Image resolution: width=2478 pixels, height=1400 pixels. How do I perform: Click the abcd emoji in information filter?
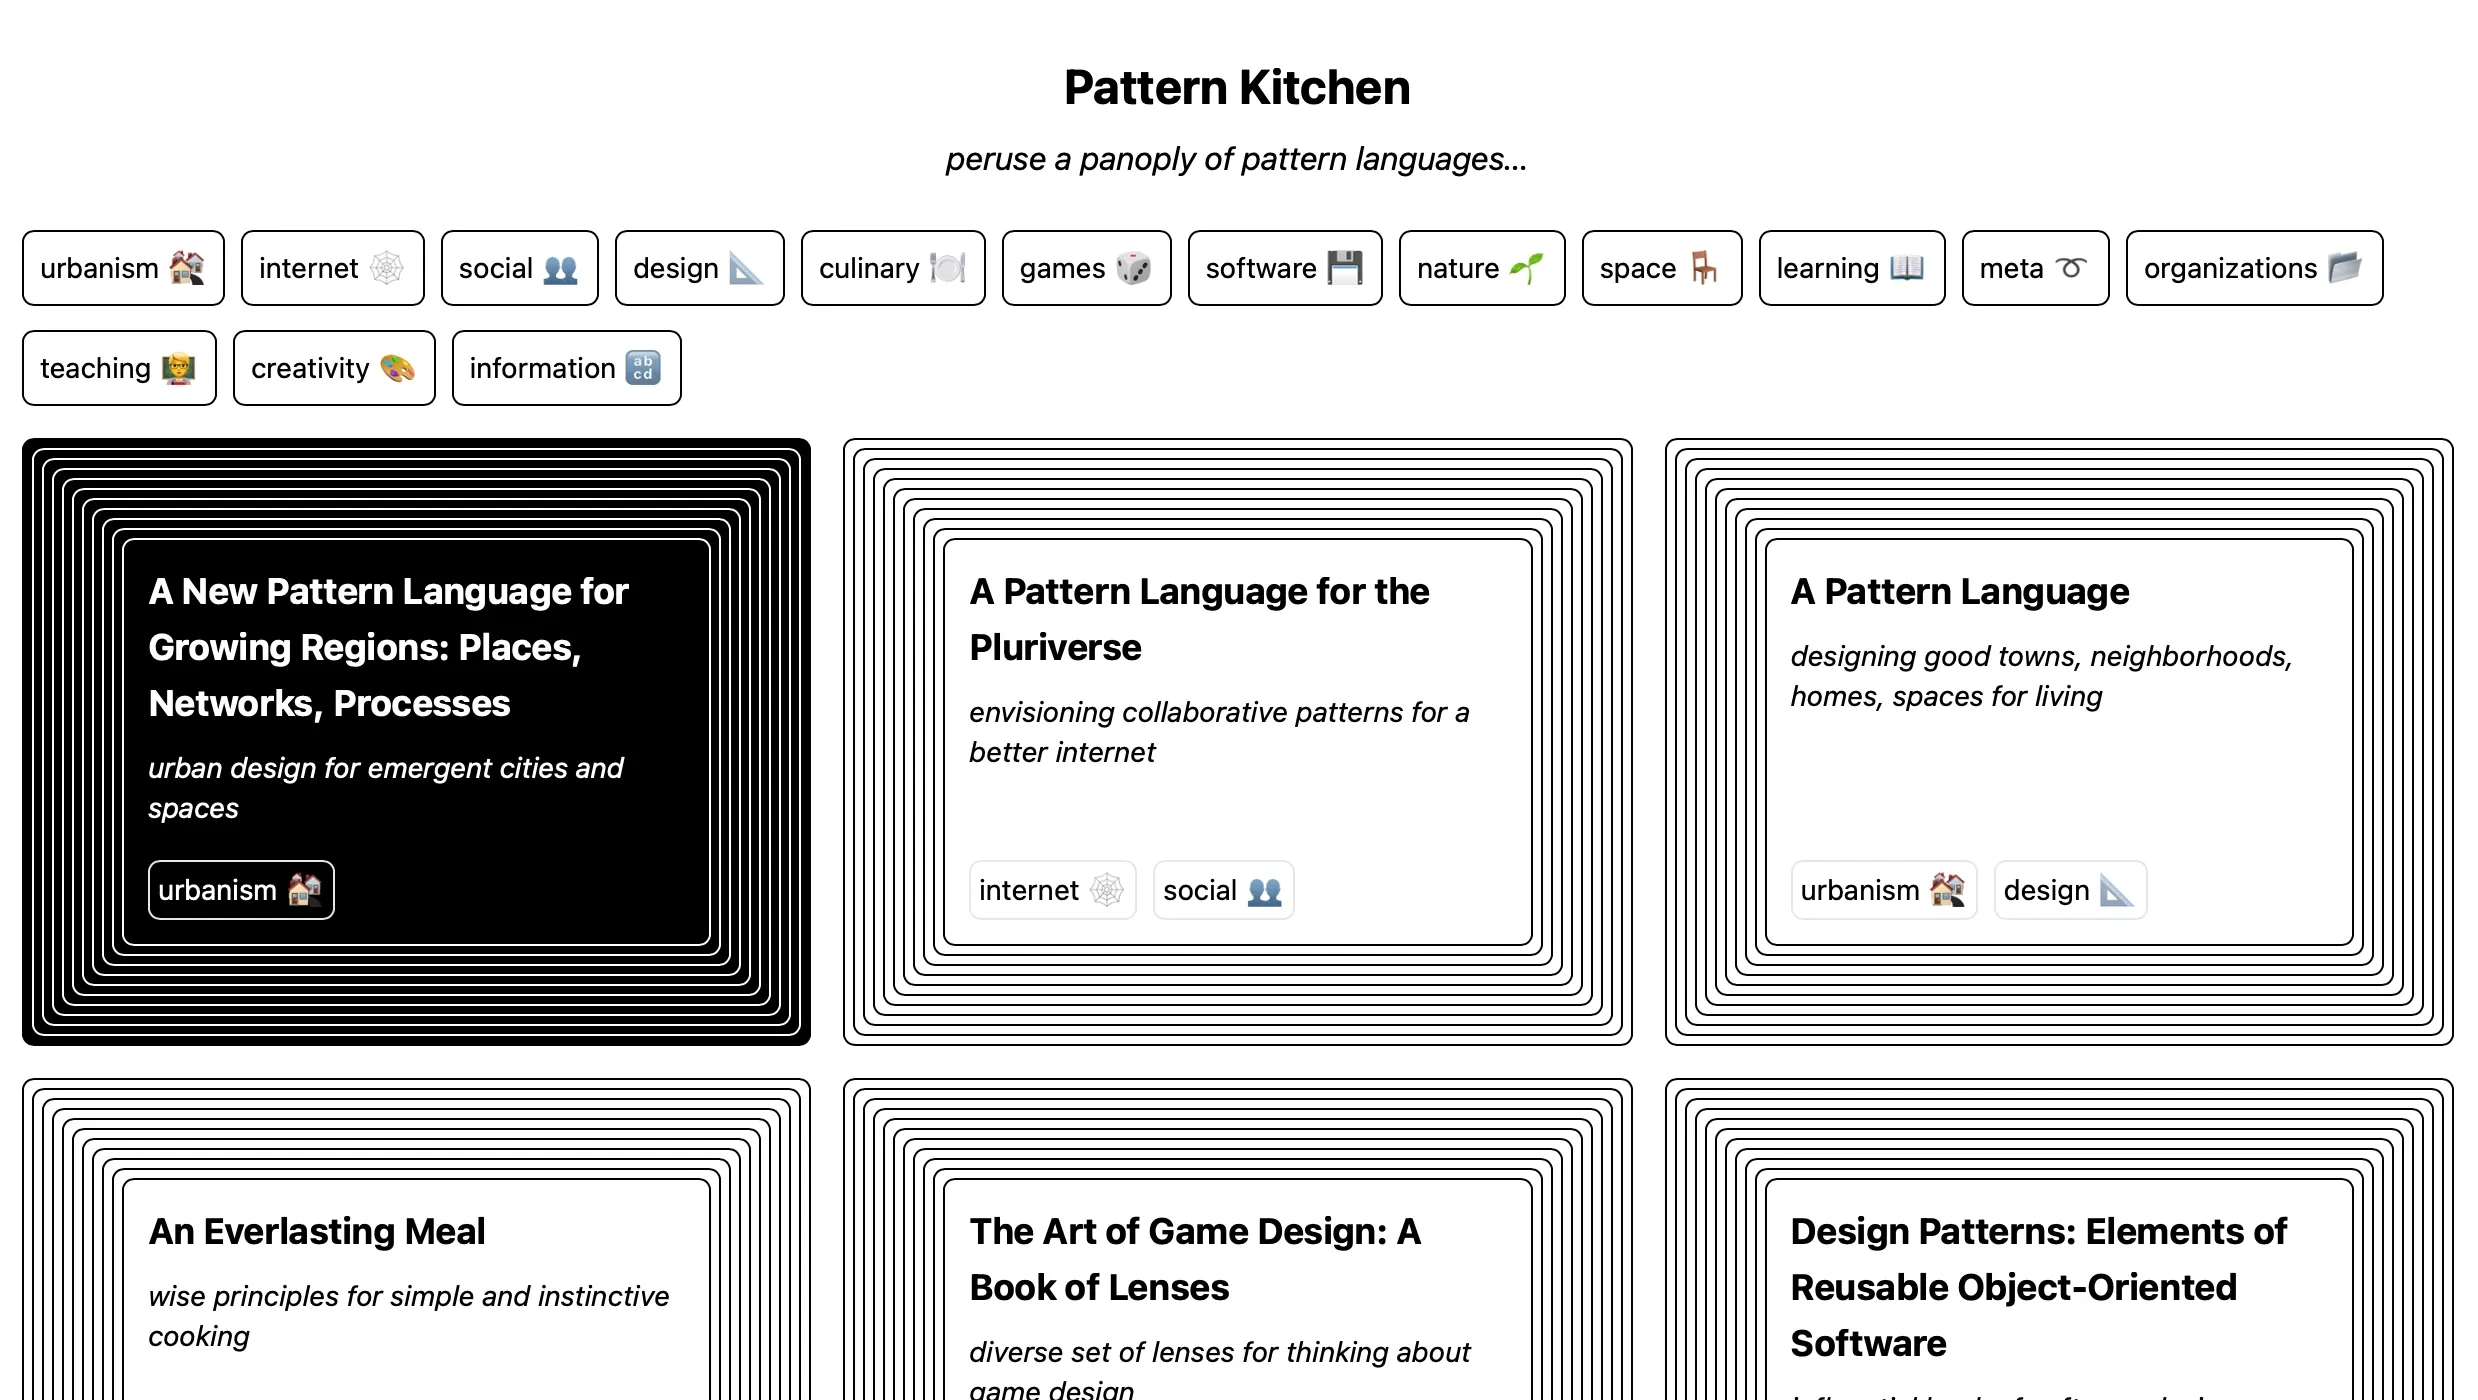pos(643,368)
